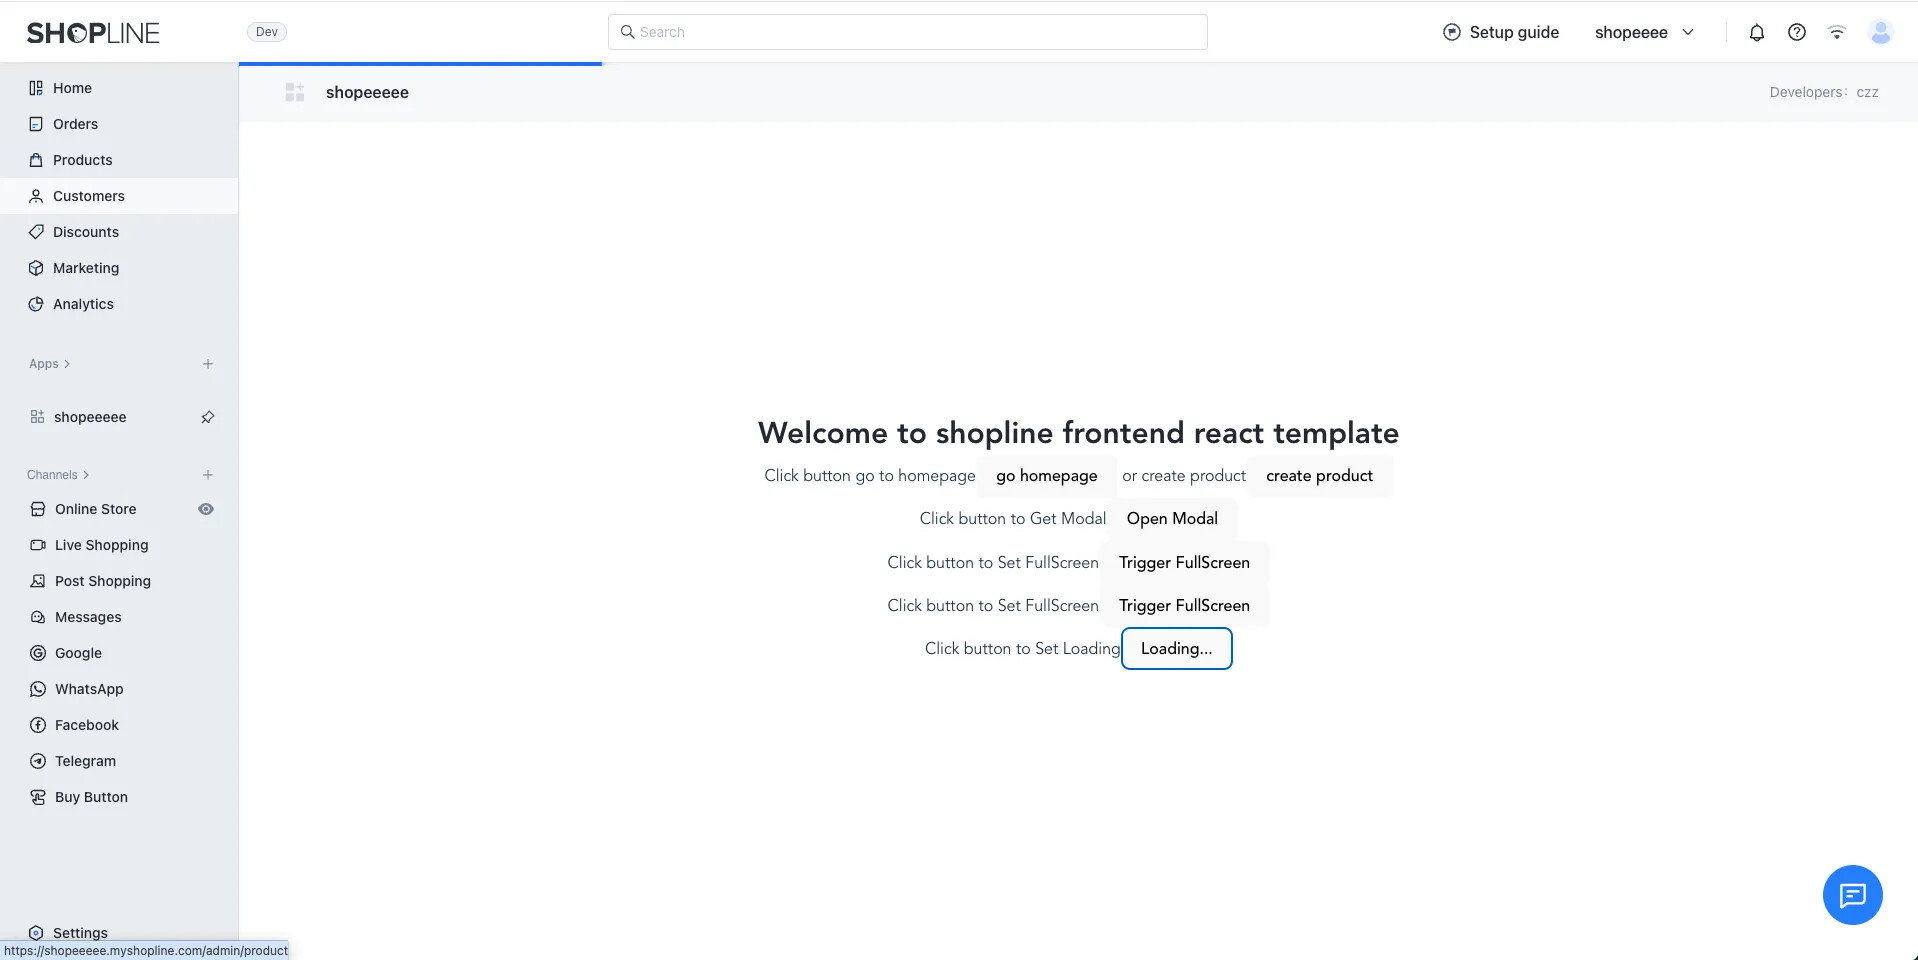Click the plus icon beside Apps
This screenshot has width=1918, height=960.
(x=208, y=364)
